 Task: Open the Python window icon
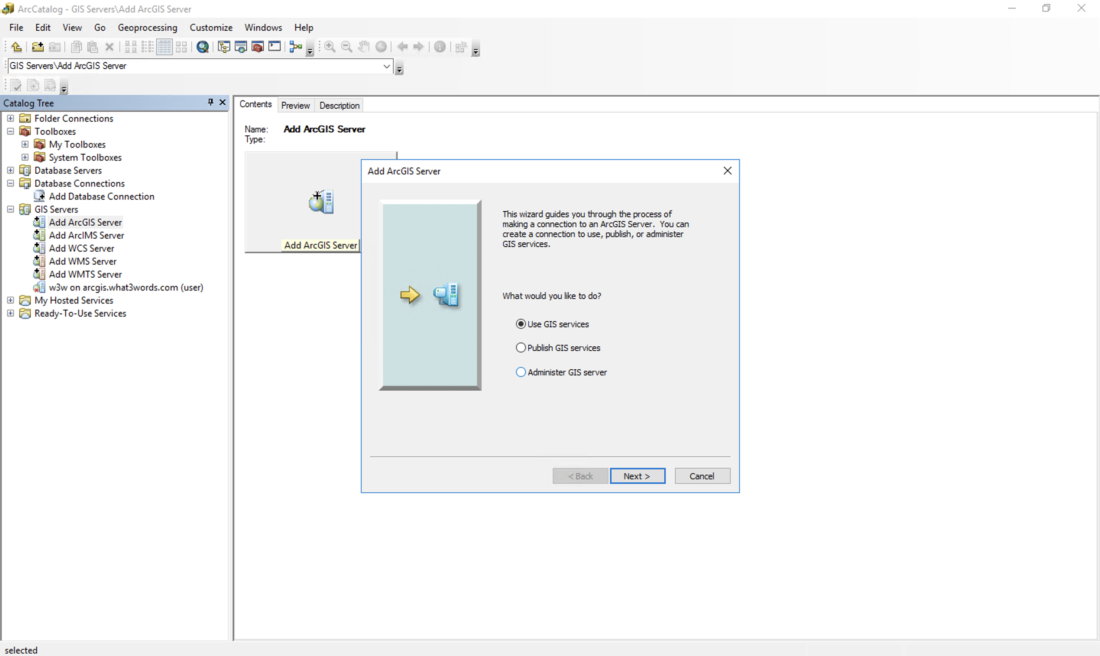(x=274, y=47)
